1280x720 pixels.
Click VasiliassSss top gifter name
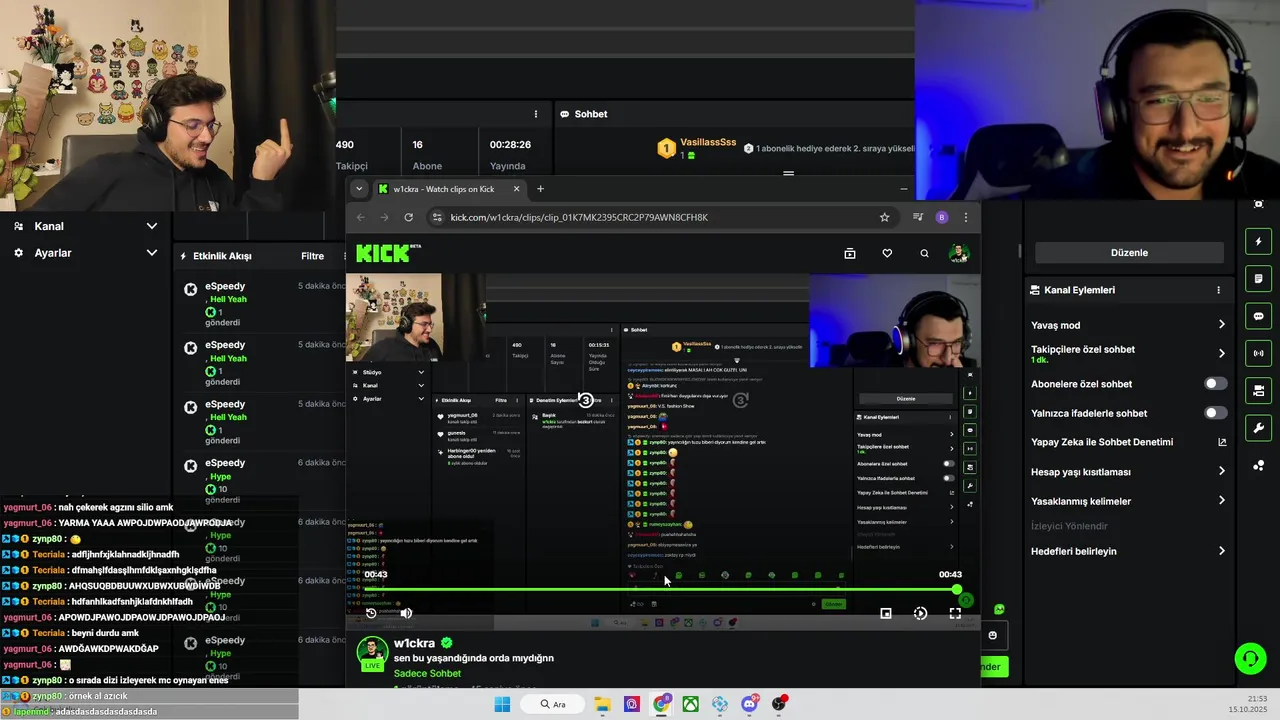pyautogui.click(x=708, y=143)
